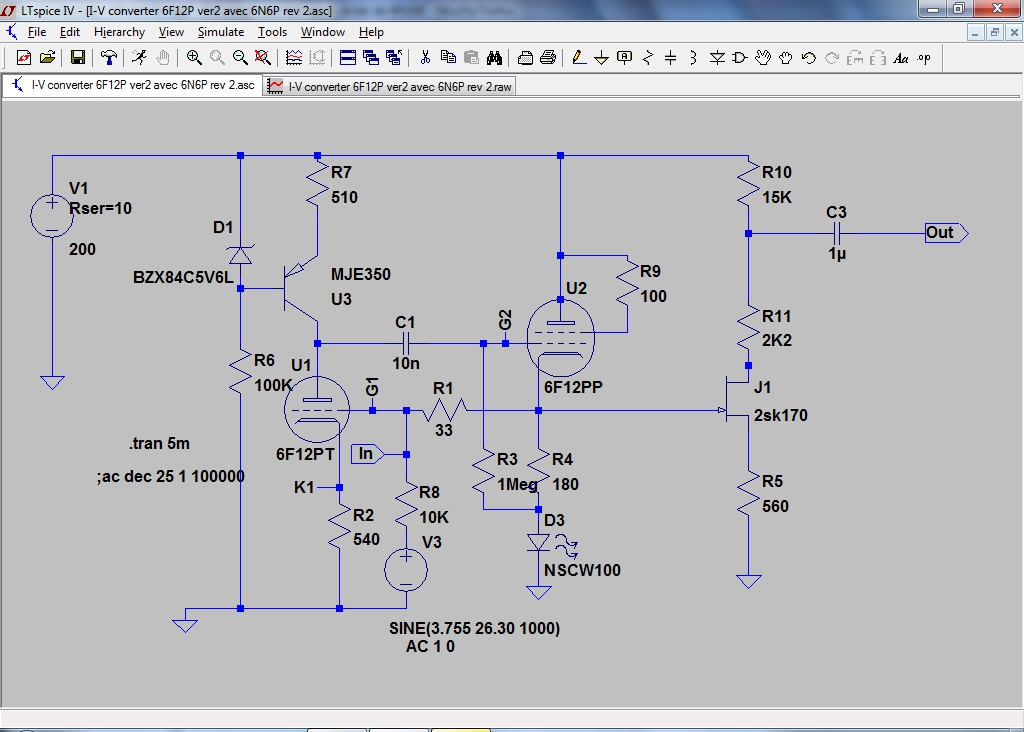Click the '.tran 5m' directive text
Screen dimensions: 1024x732
(159, 443)
